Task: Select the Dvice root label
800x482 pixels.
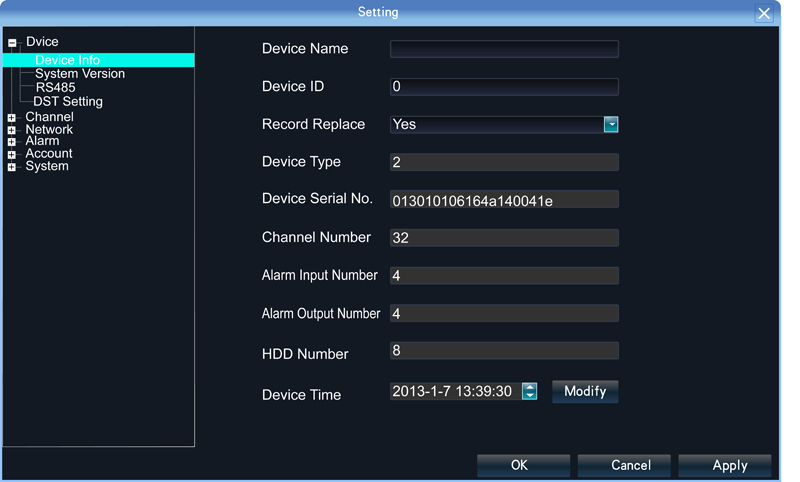Action: (42, 42)
